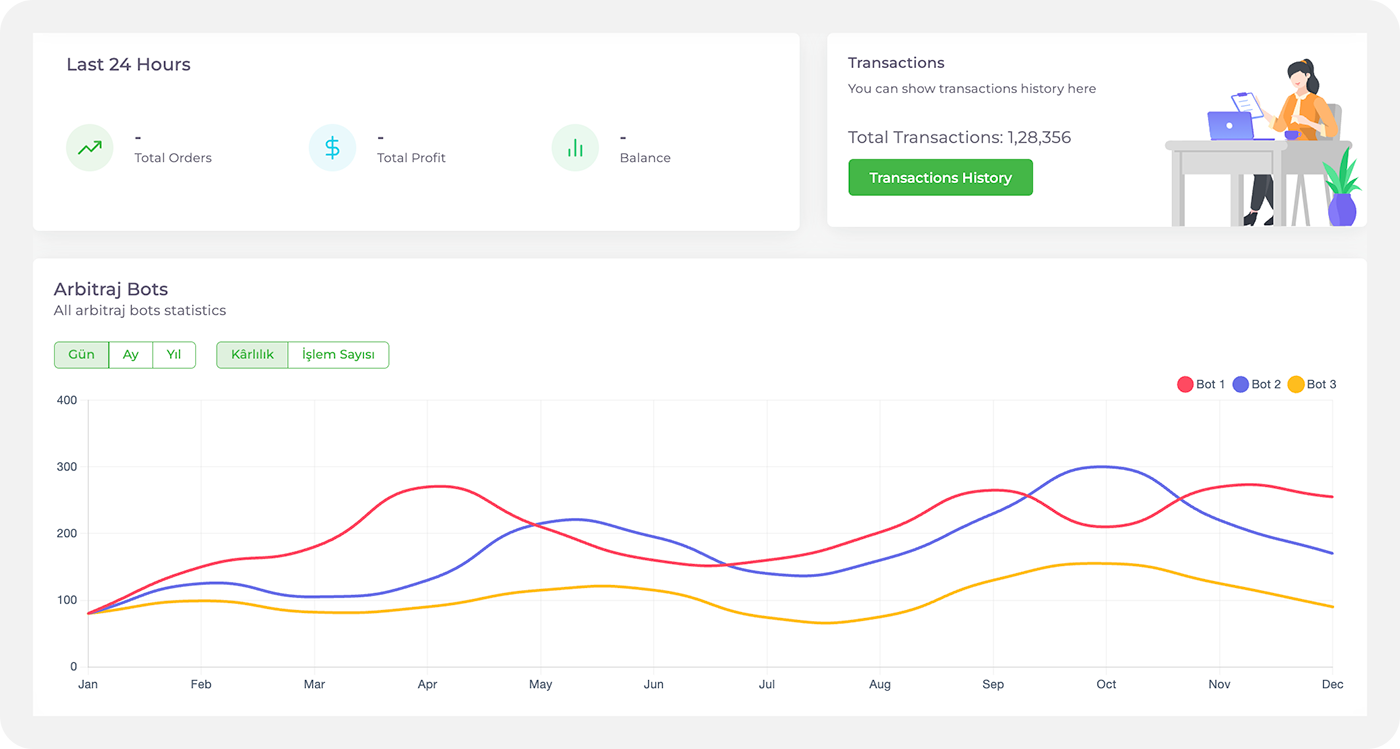Image resolution: width=1400 pixels, height=749 pixels.
Task: Select the Kârlılık metric tab
Action: click(x=252, y=355)
